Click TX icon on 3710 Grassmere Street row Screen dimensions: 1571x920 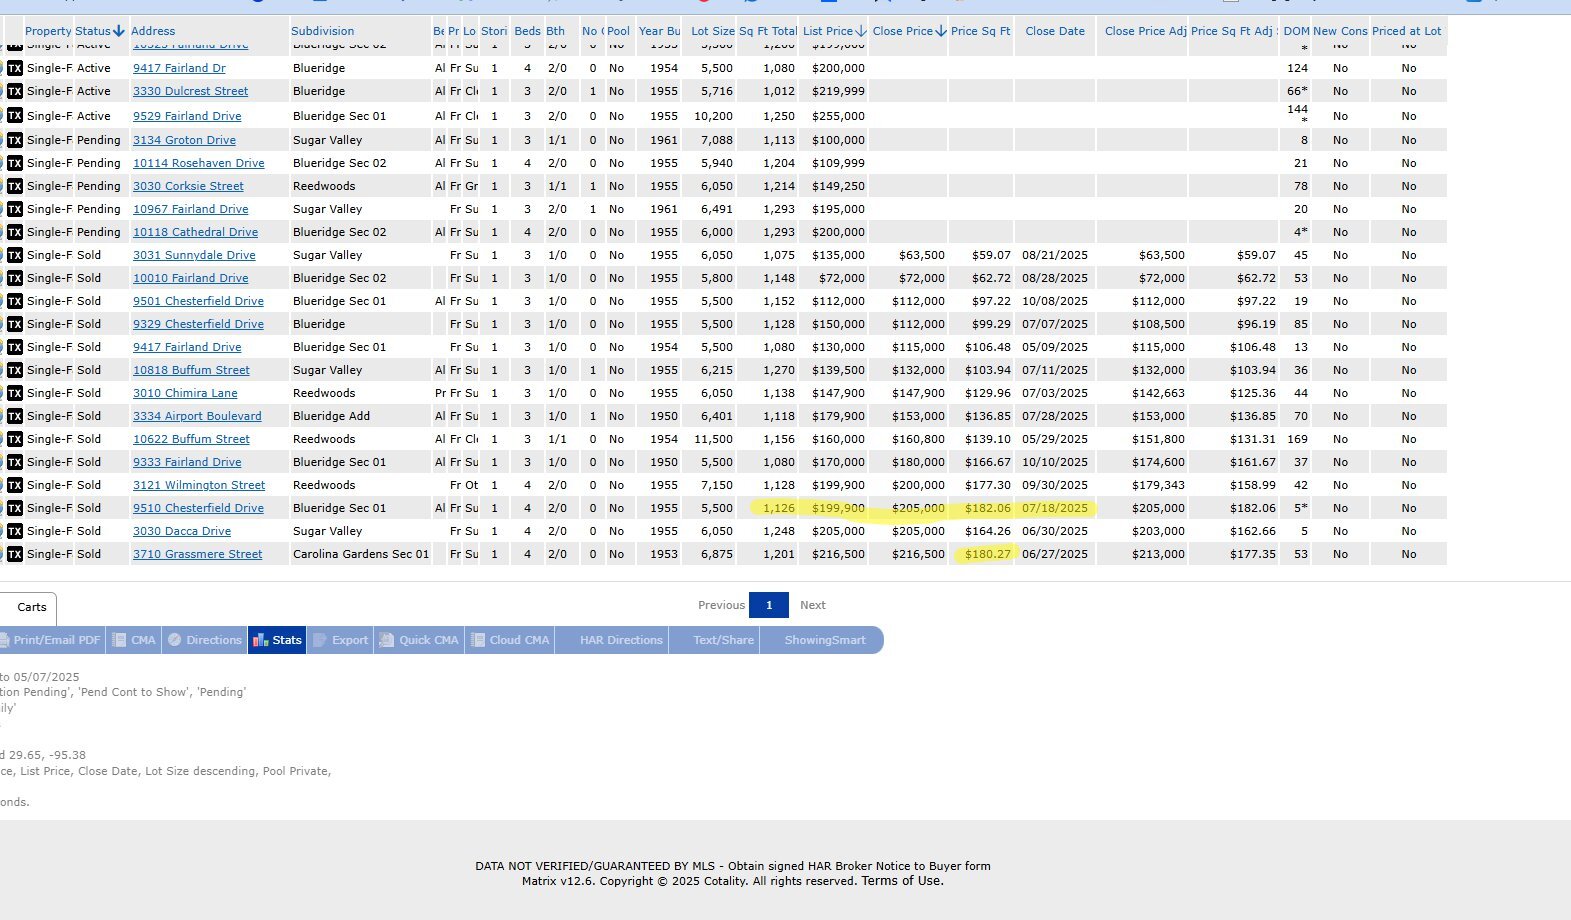(x=15, y=554)
